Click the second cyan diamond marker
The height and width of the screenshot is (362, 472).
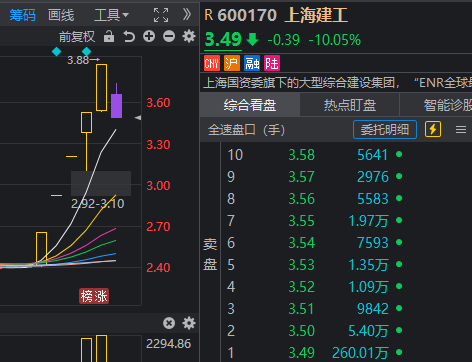pyautogui.click(x=86, y=52)
